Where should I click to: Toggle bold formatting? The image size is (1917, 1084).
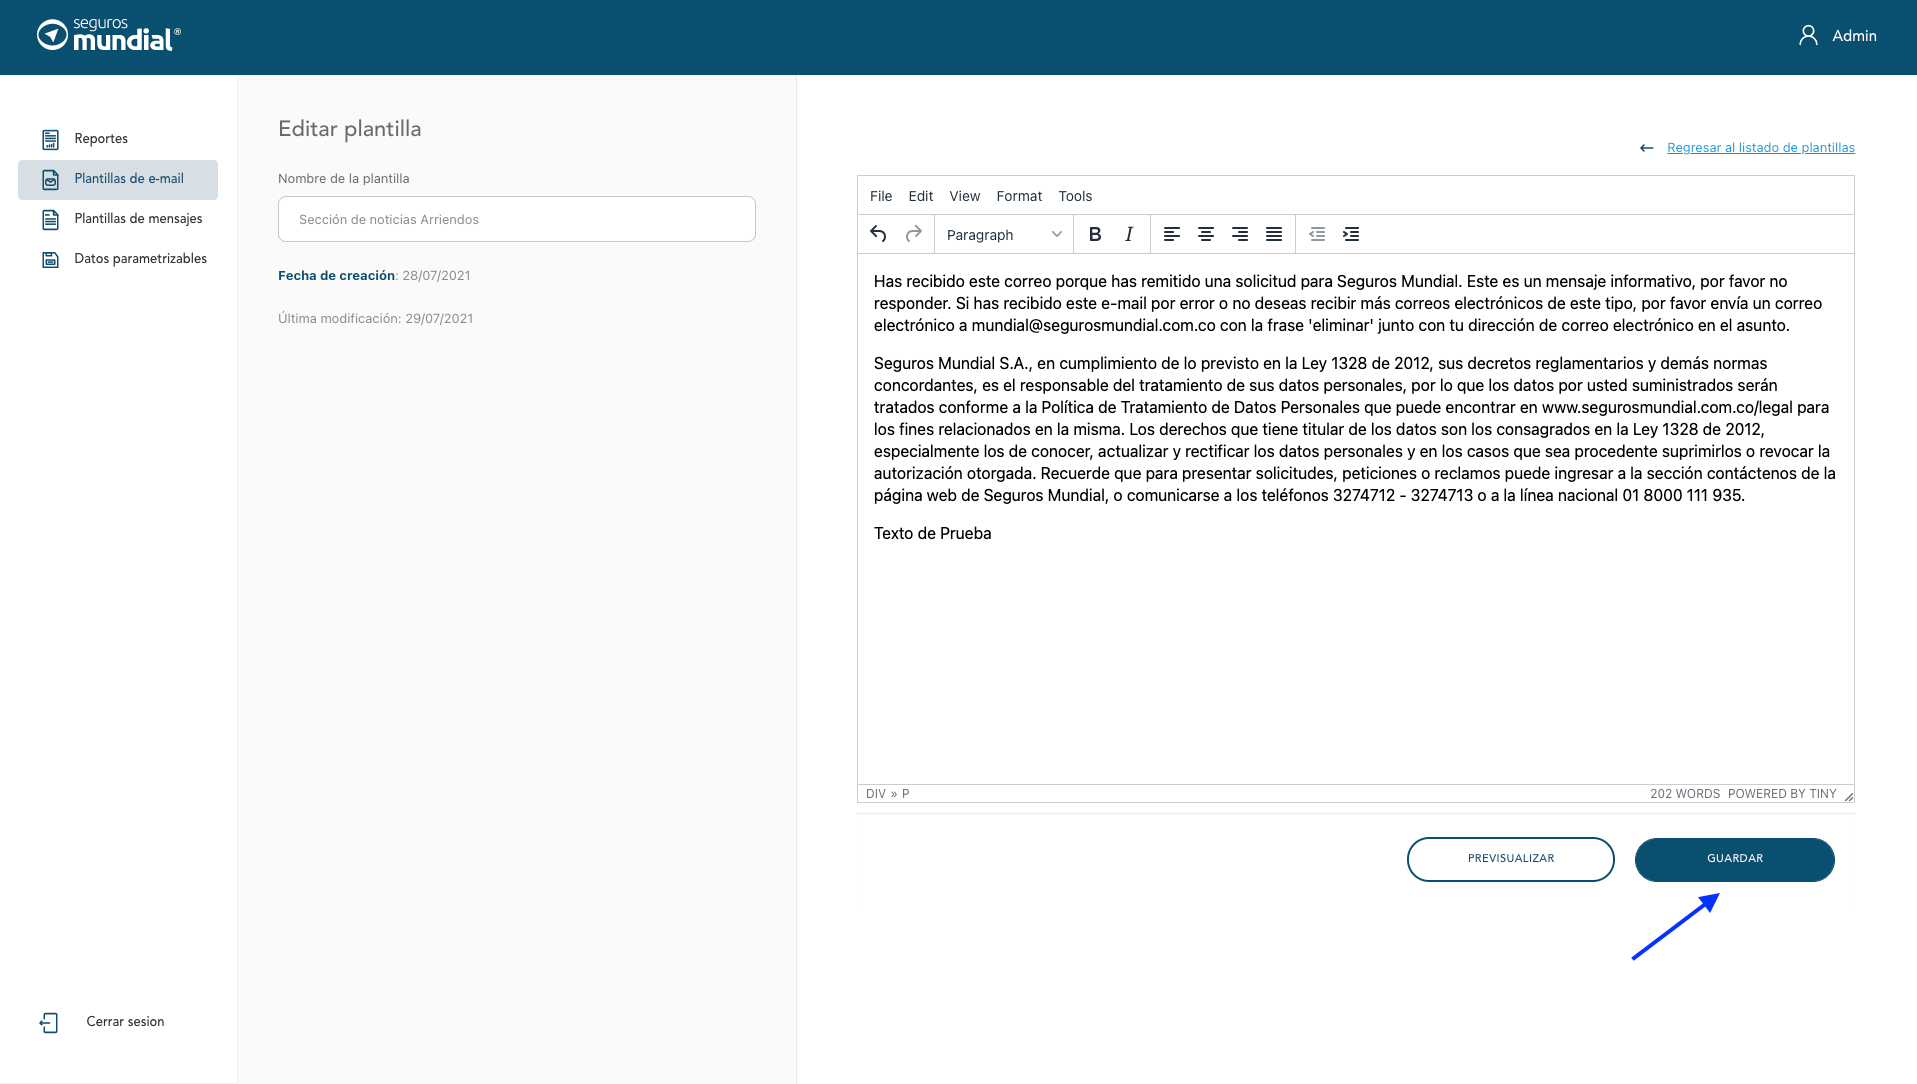pyautogui.click(x=1095, y=234)
